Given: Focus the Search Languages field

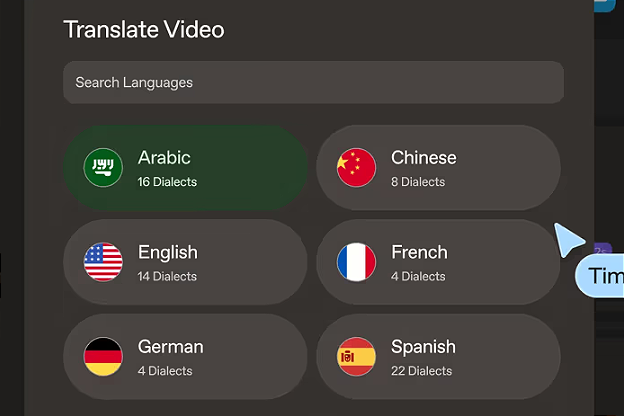Looking at the screenshot, I should click(x=313, y=82).
